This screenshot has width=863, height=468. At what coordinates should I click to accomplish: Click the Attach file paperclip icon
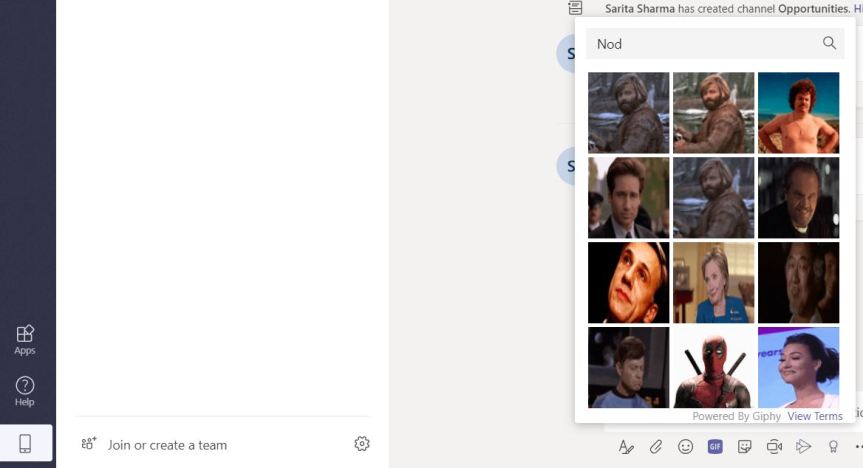656,446
